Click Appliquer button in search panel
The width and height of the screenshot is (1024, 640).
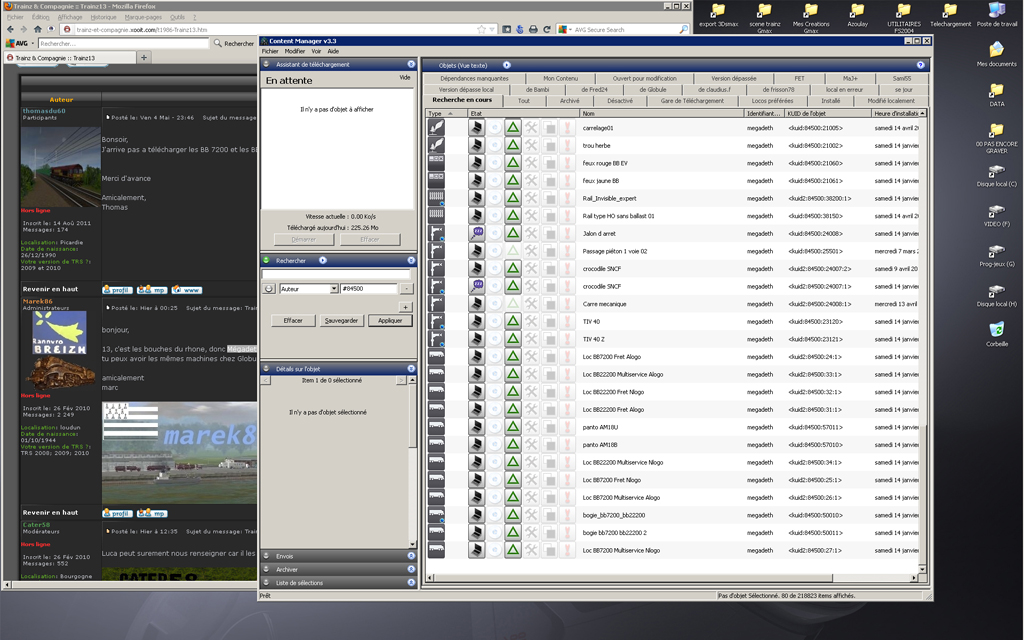click(x=390, y=321)
